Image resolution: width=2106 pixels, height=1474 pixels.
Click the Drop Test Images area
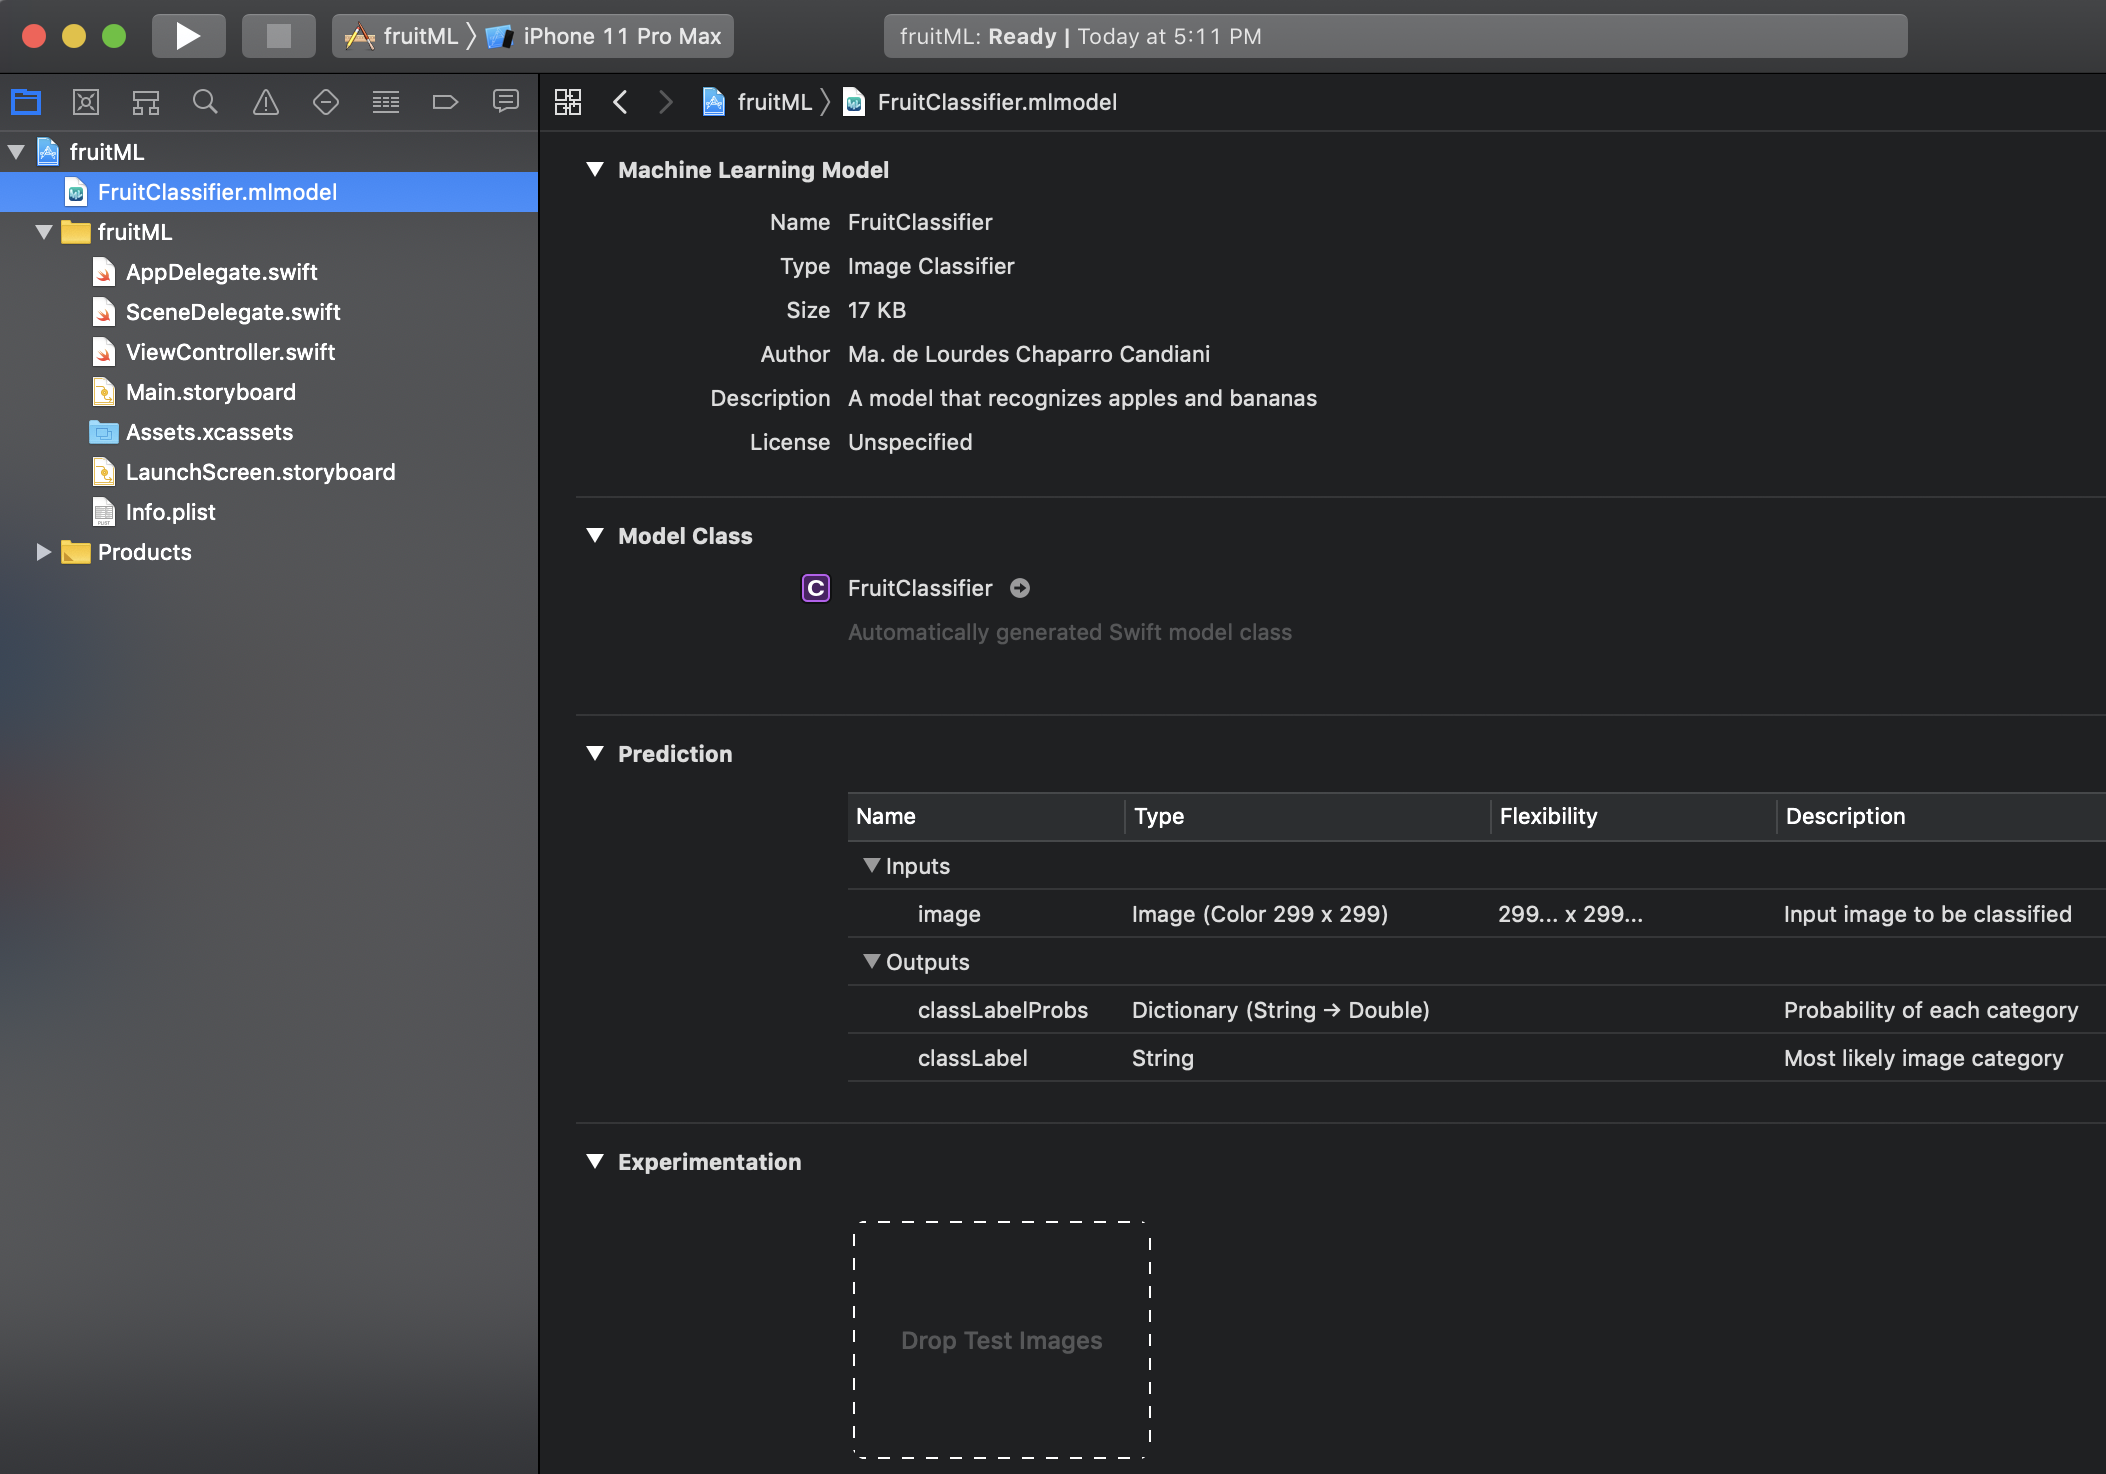tap(1002, 1340)
